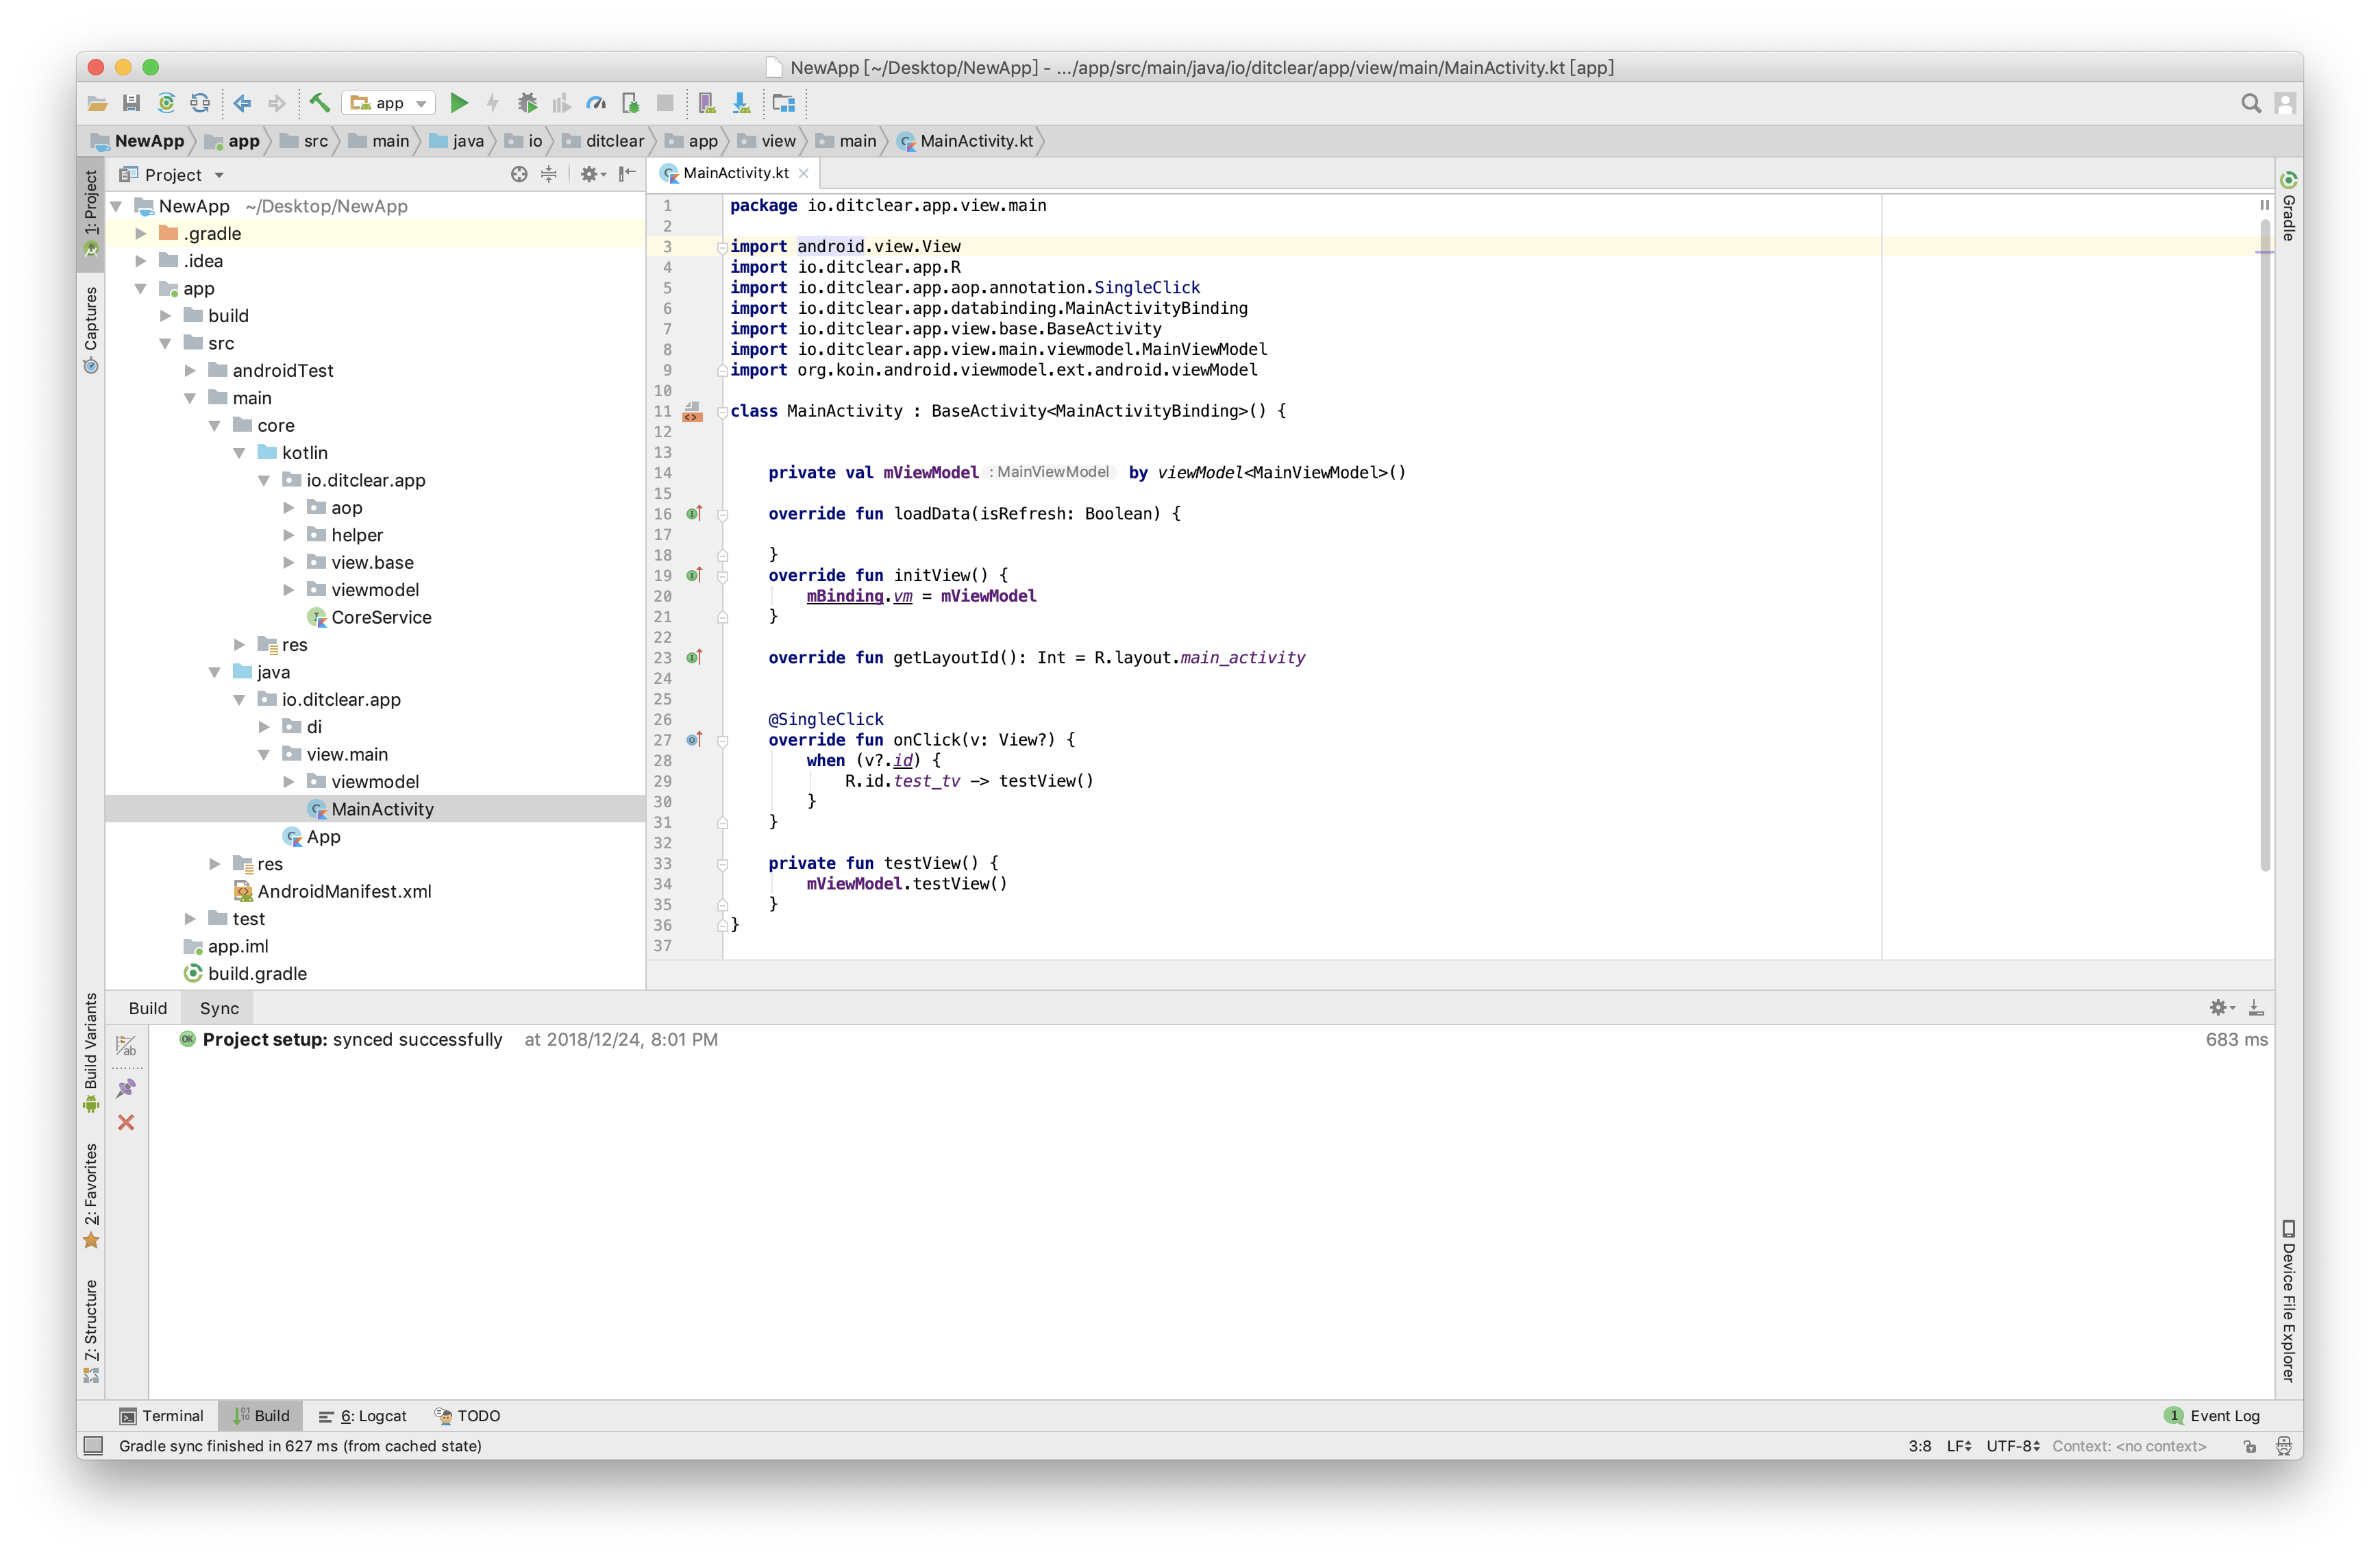2380x1561 pixels.
Task: Click Sync Project with Gradle Files icon
Action: (x=166, y=103)
